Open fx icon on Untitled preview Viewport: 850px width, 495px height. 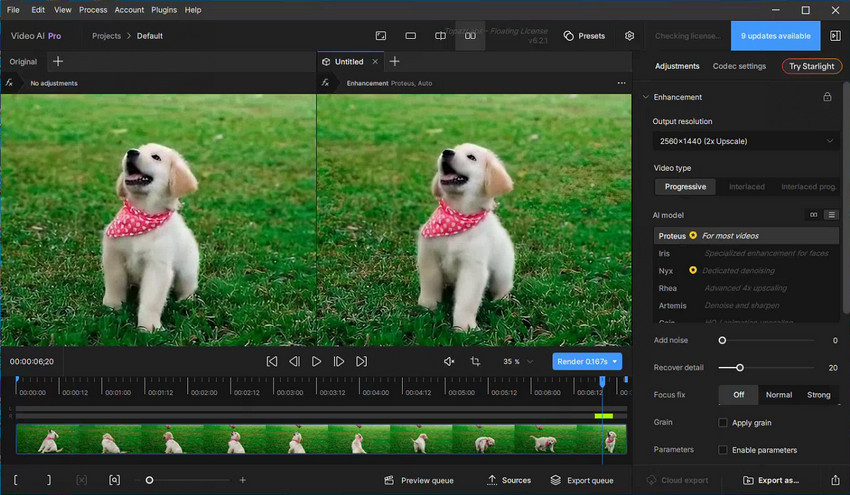click(x=325, y=83)
